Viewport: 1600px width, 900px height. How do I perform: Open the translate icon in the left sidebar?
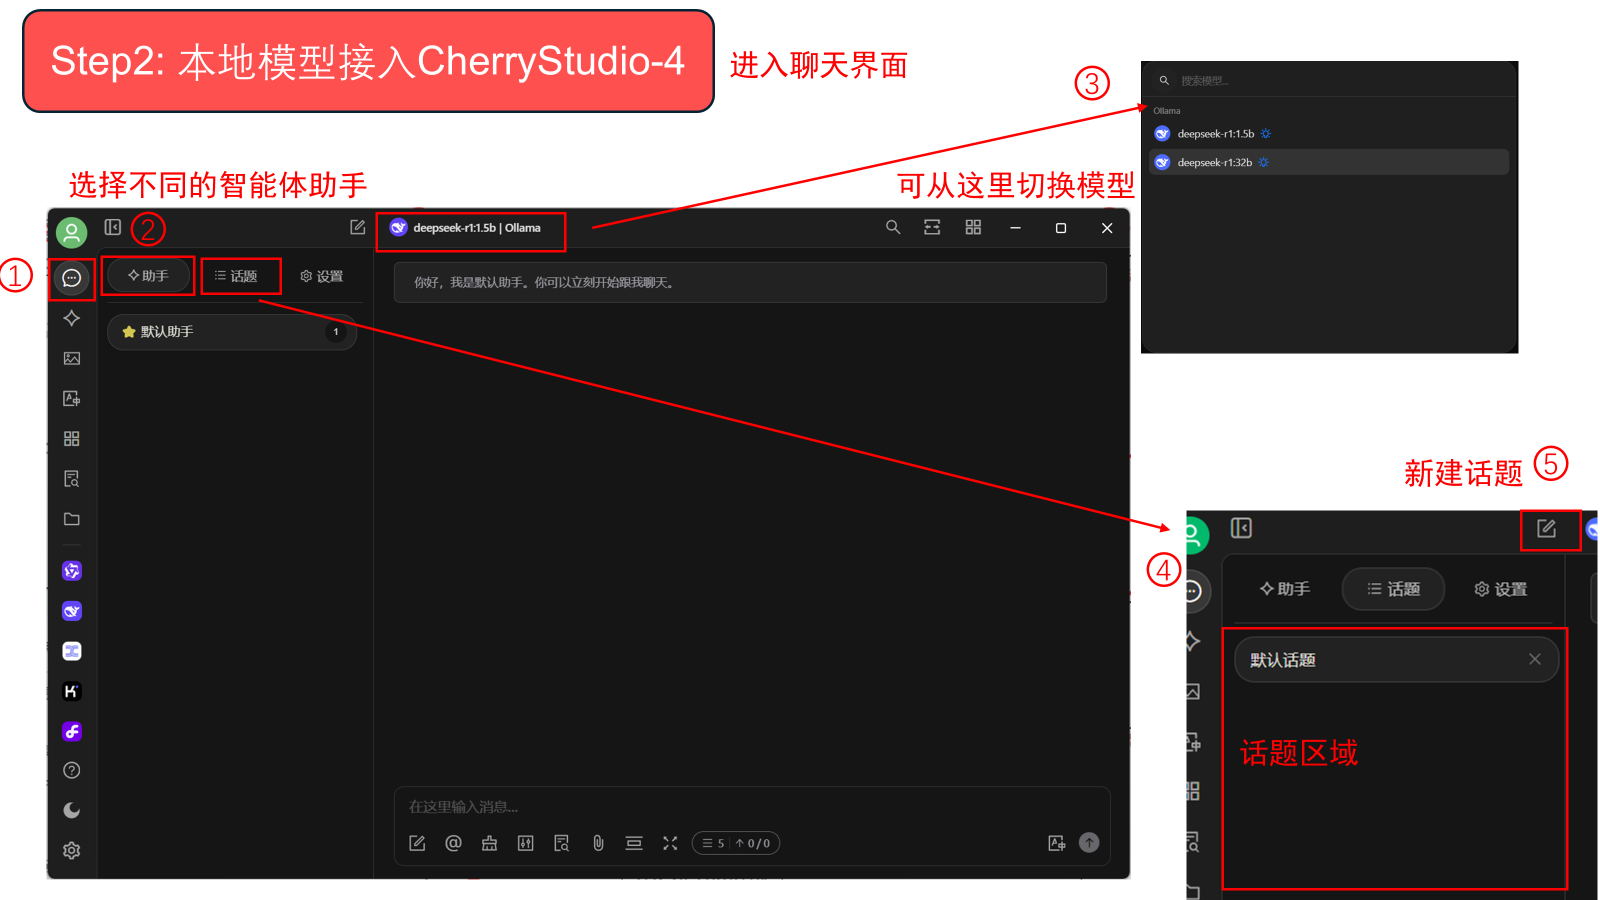pos(72,398)
